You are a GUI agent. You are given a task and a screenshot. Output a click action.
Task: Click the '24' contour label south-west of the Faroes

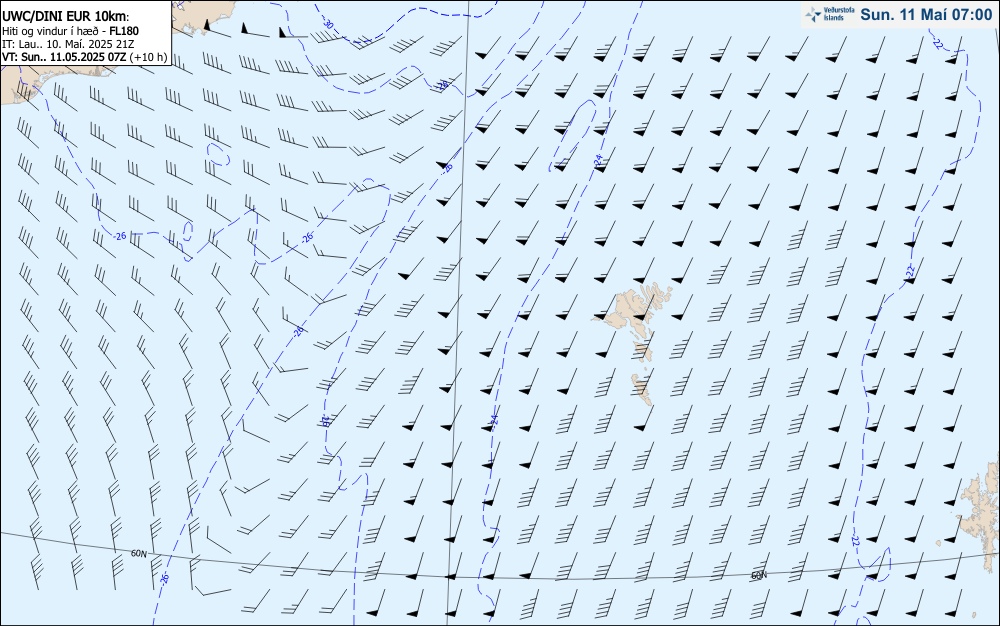click(x=494, y=419)
